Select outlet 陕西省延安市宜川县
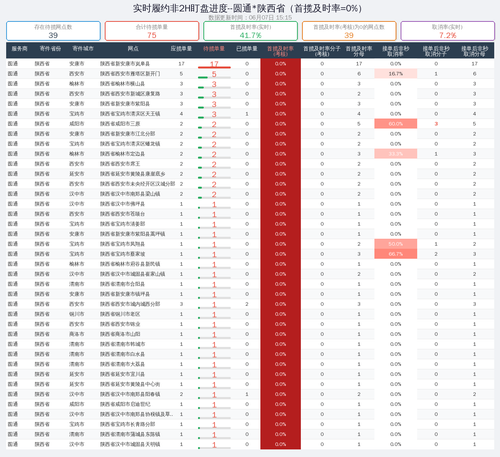This screenshot has height=457, width=500. pos(122,374)
